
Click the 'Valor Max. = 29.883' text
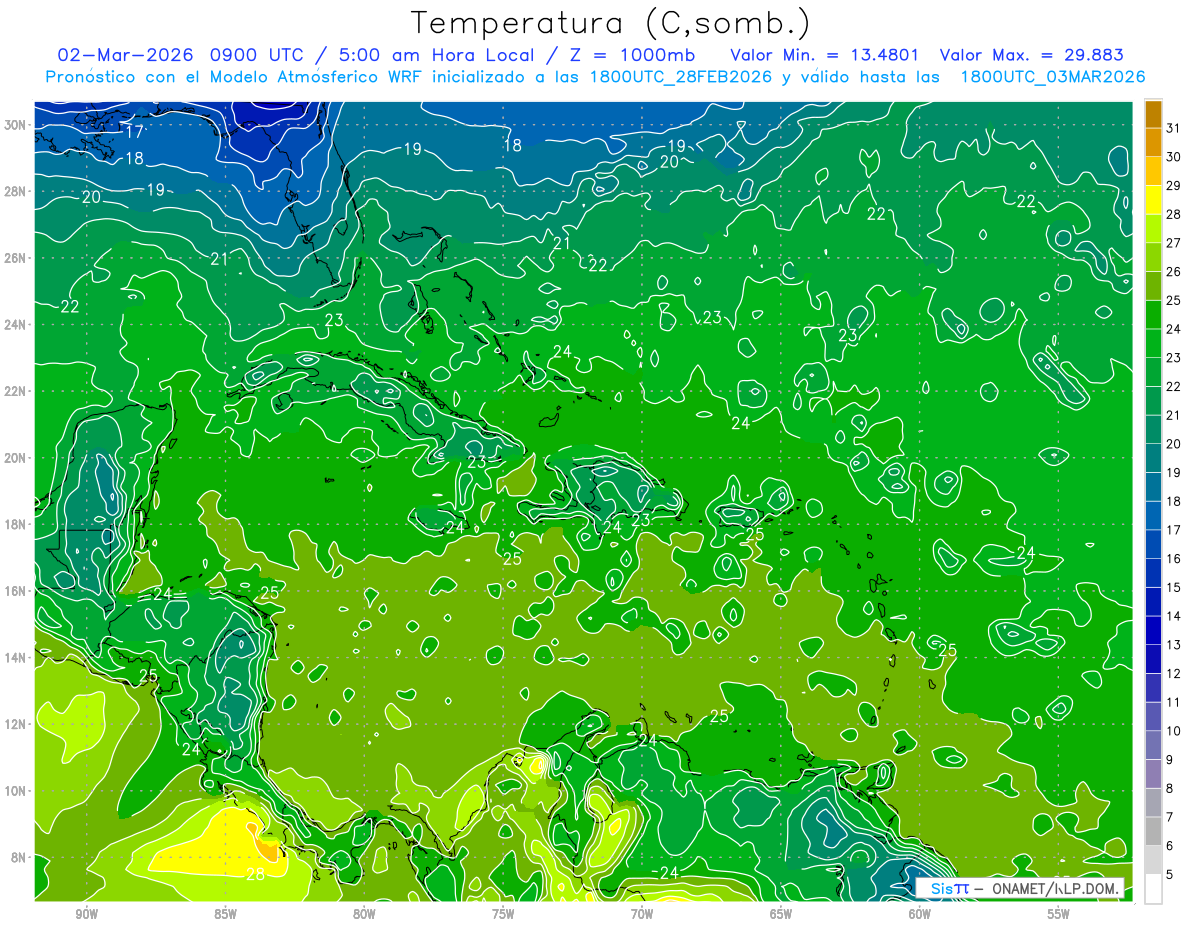tap(1031, 55)
